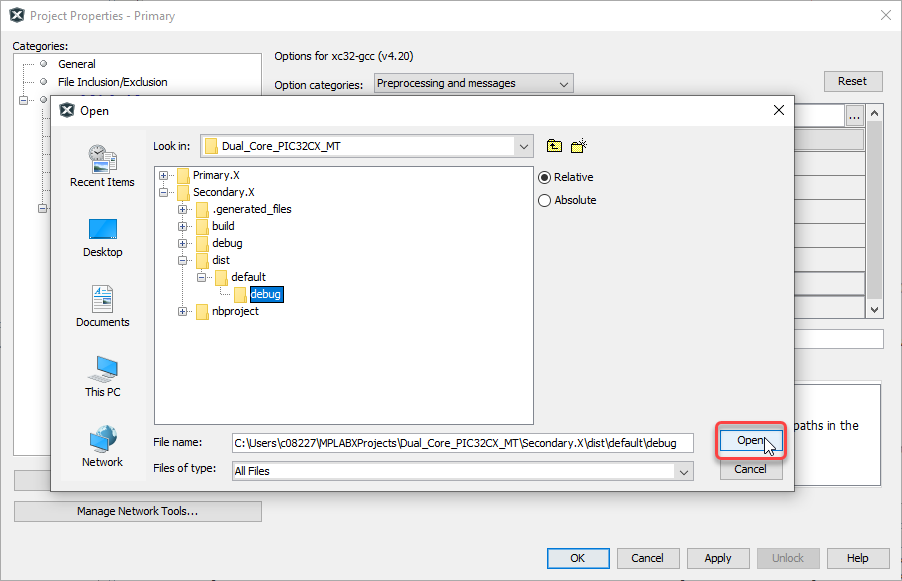Collapse the dist folder node
Viewport: 902px width, 581px height.
[x=182, y=261]
